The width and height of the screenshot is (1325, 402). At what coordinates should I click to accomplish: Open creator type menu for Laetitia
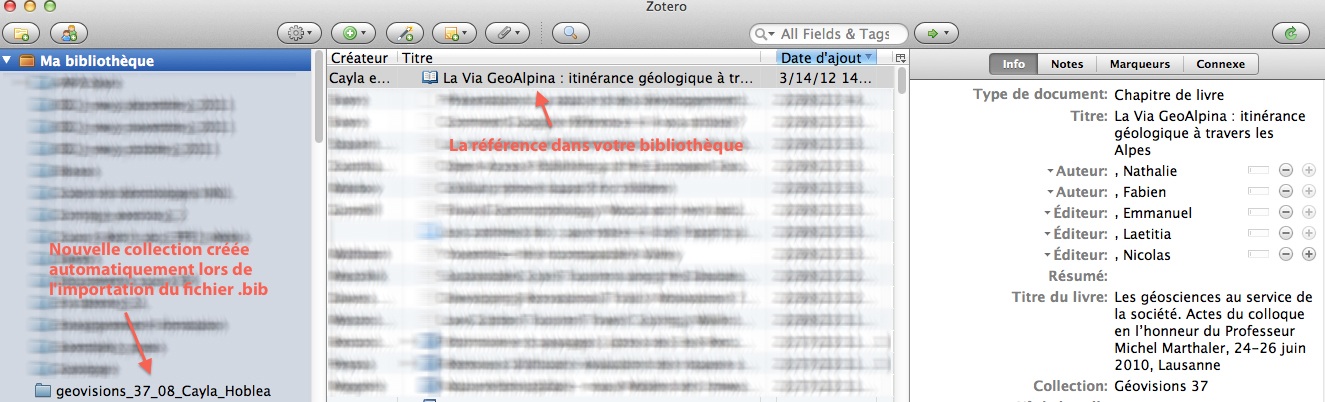[1076, 234]
